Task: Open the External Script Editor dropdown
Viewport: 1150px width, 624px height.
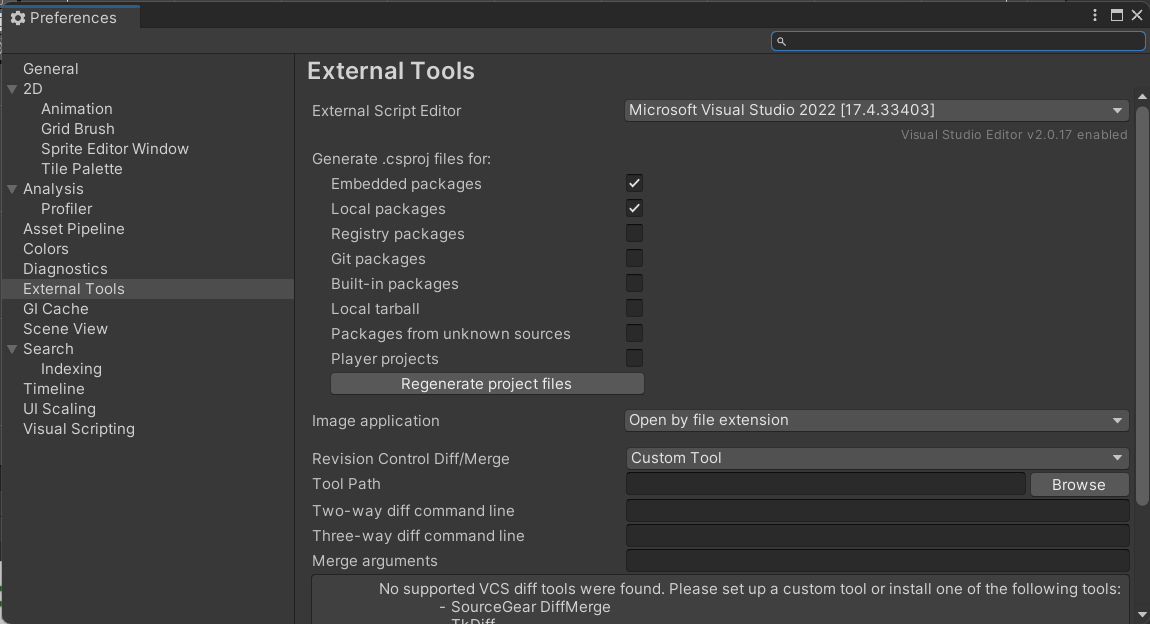Action: [x=876, y=110]
